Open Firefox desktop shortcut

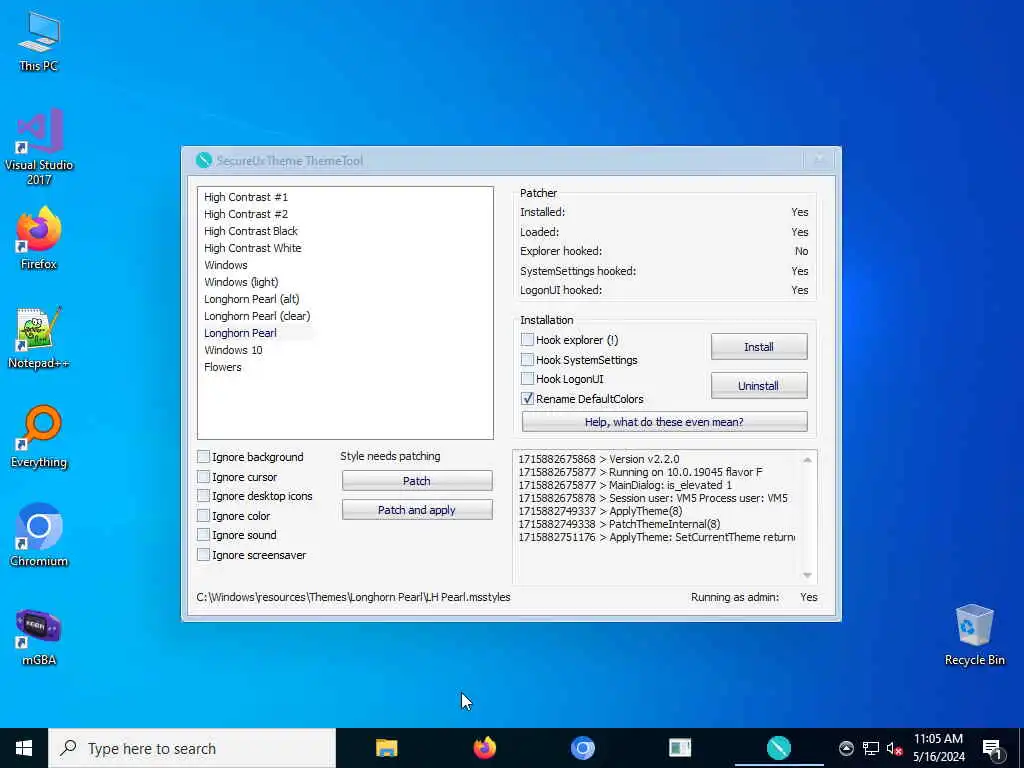39,237
